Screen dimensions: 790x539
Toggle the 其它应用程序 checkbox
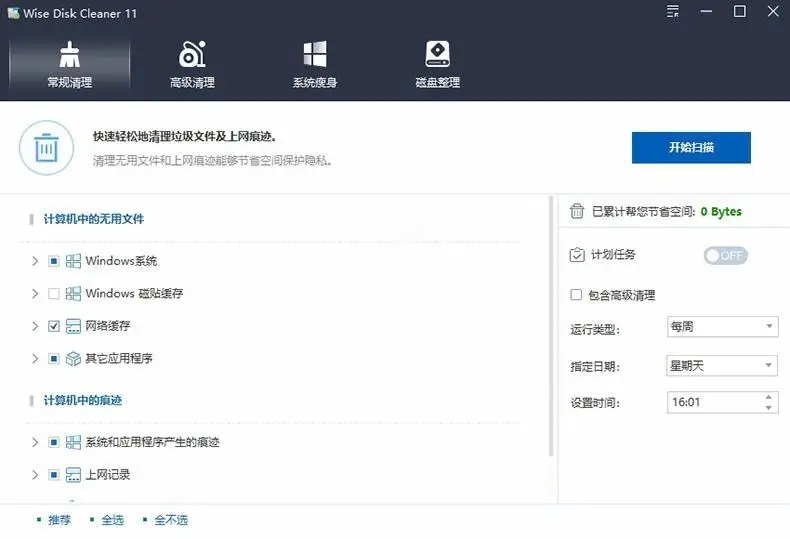54,359
